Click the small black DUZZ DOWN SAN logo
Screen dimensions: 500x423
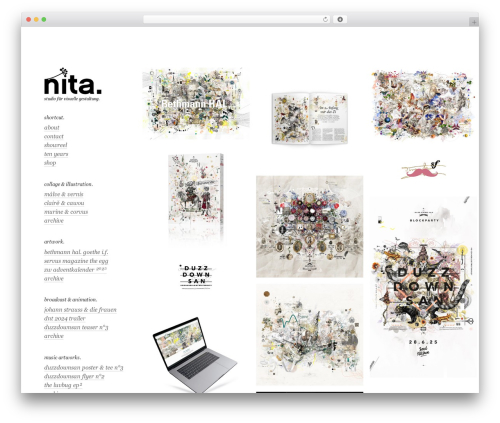[x=196, y=277]
